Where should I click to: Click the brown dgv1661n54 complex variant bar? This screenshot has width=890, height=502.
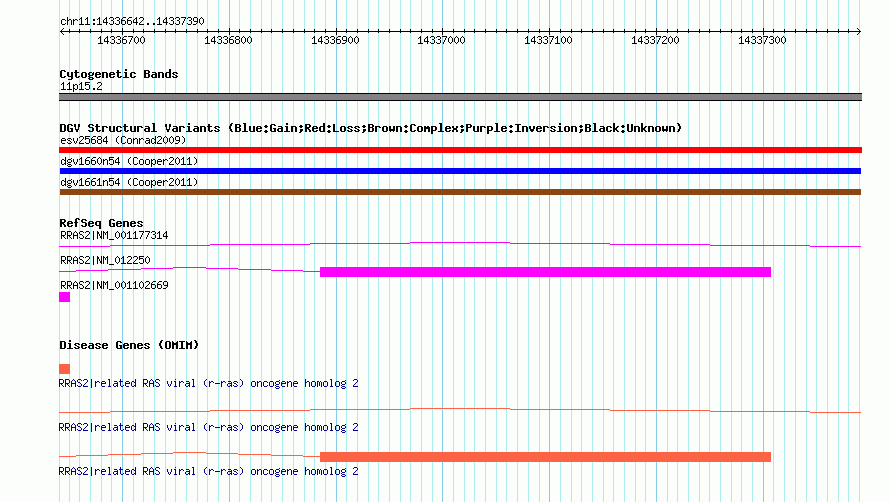[x=460, y=192]
